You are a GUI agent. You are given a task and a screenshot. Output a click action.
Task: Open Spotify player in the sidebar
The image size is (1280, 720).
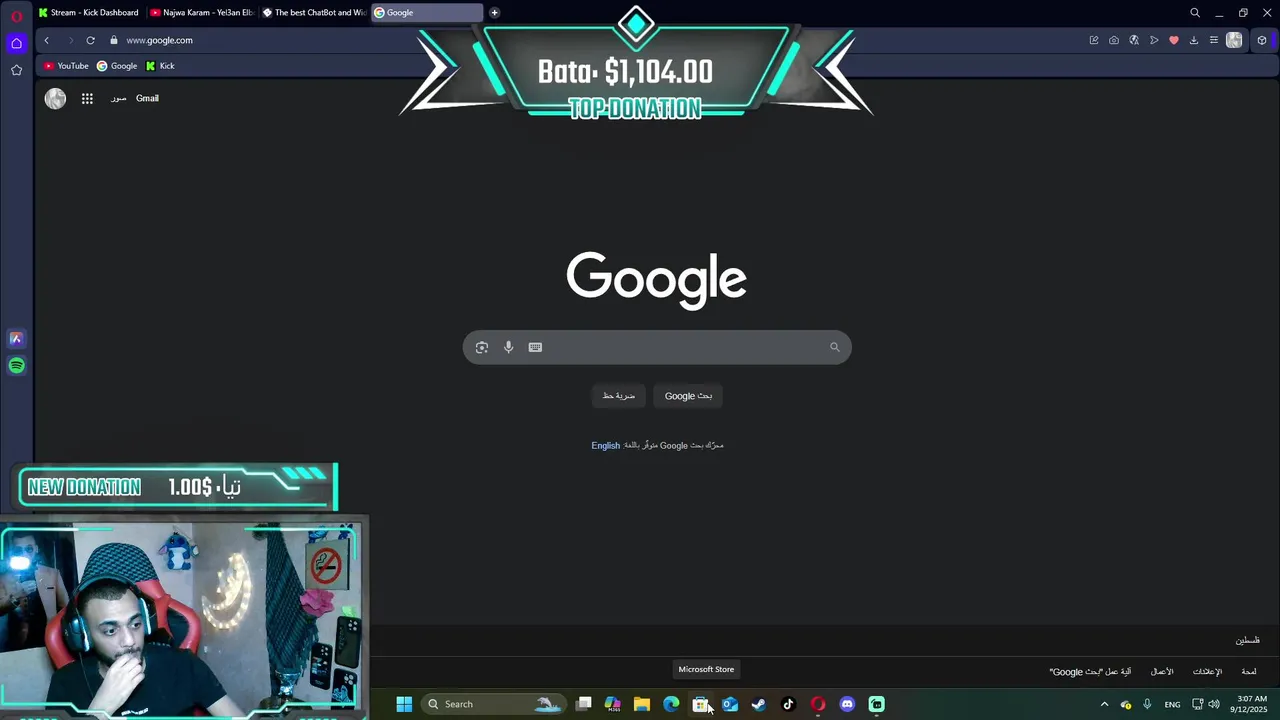click(16, 366)
